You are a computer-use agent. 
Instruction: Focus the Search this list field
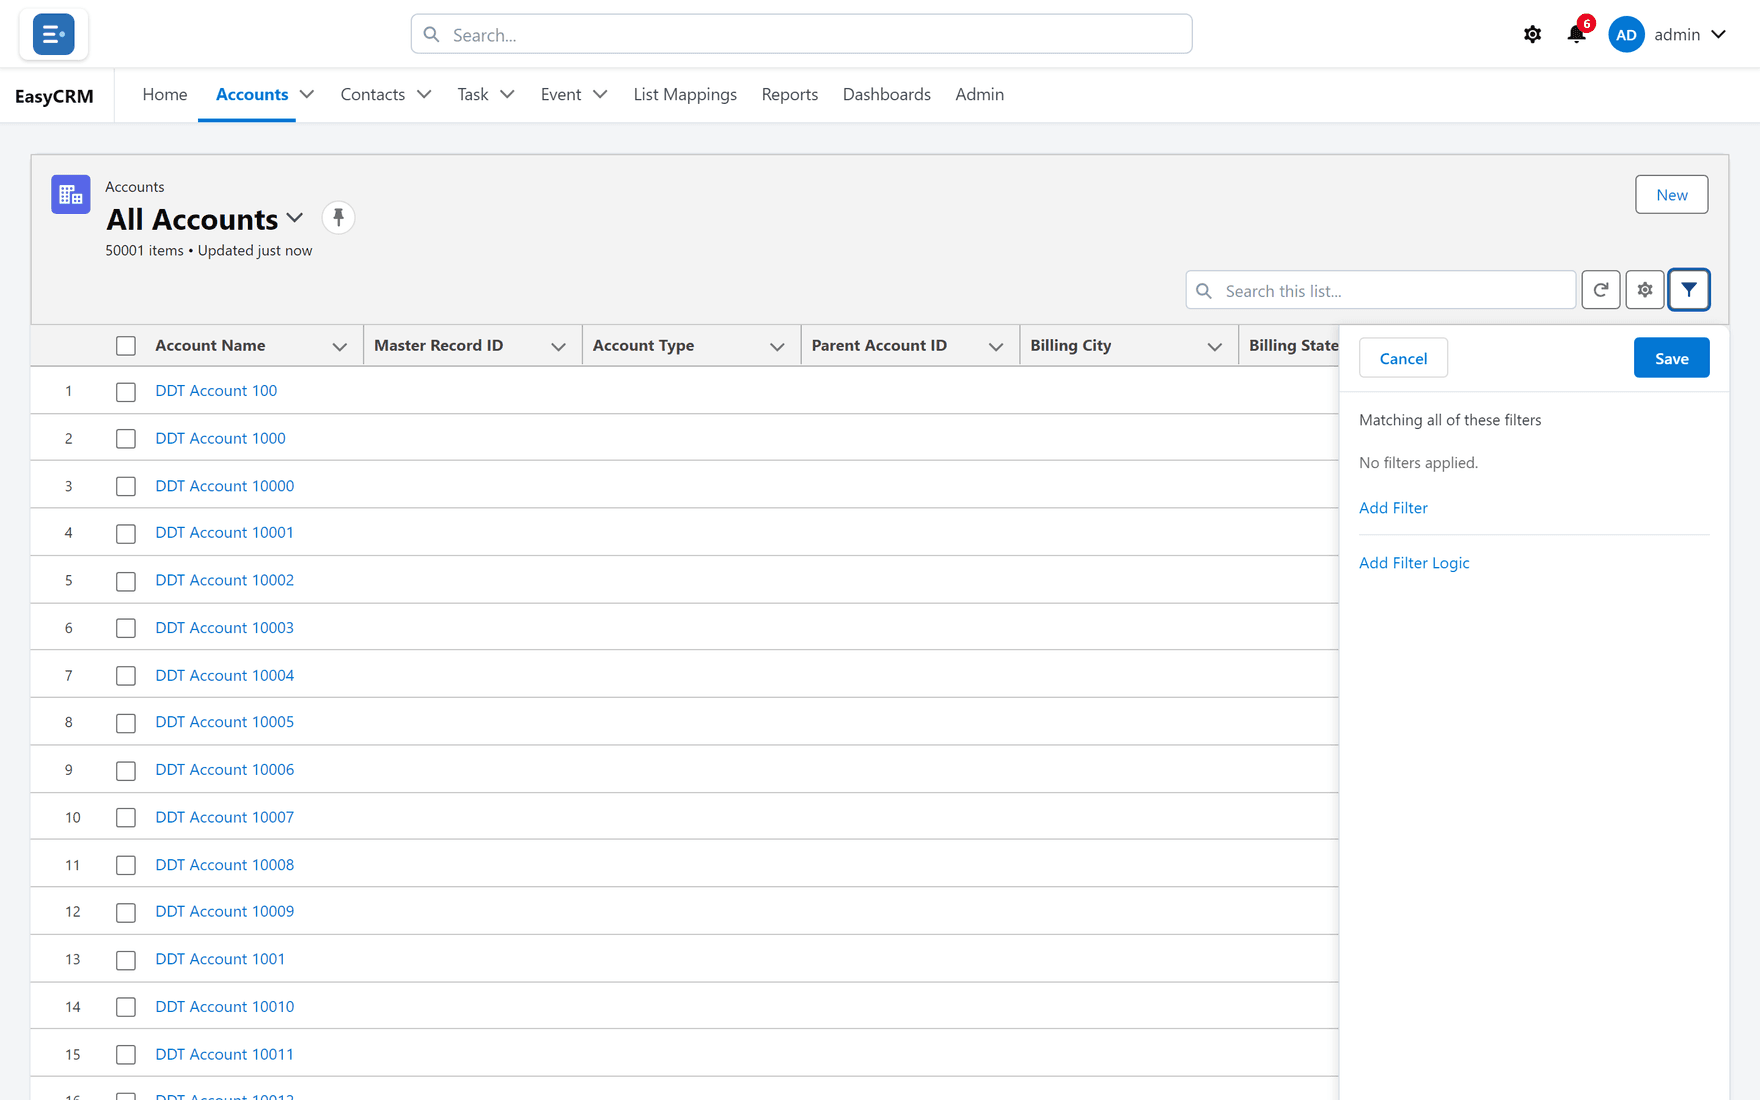pyautogui.click(x=1380, y=290)
